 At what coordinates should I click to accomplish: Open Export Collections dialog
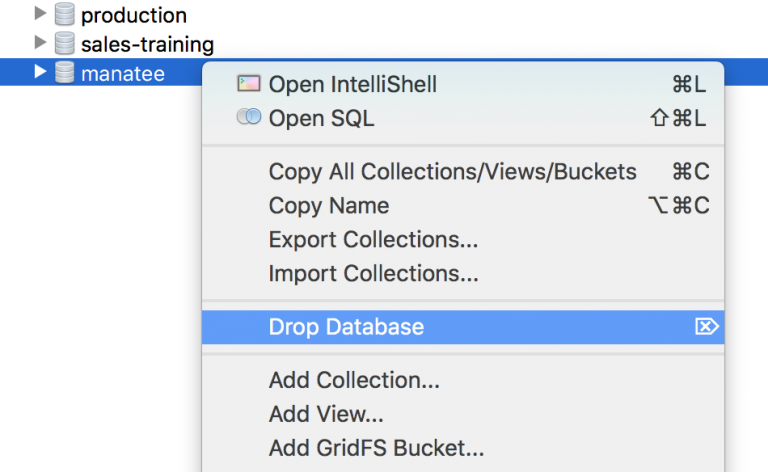tap(373, 240)
